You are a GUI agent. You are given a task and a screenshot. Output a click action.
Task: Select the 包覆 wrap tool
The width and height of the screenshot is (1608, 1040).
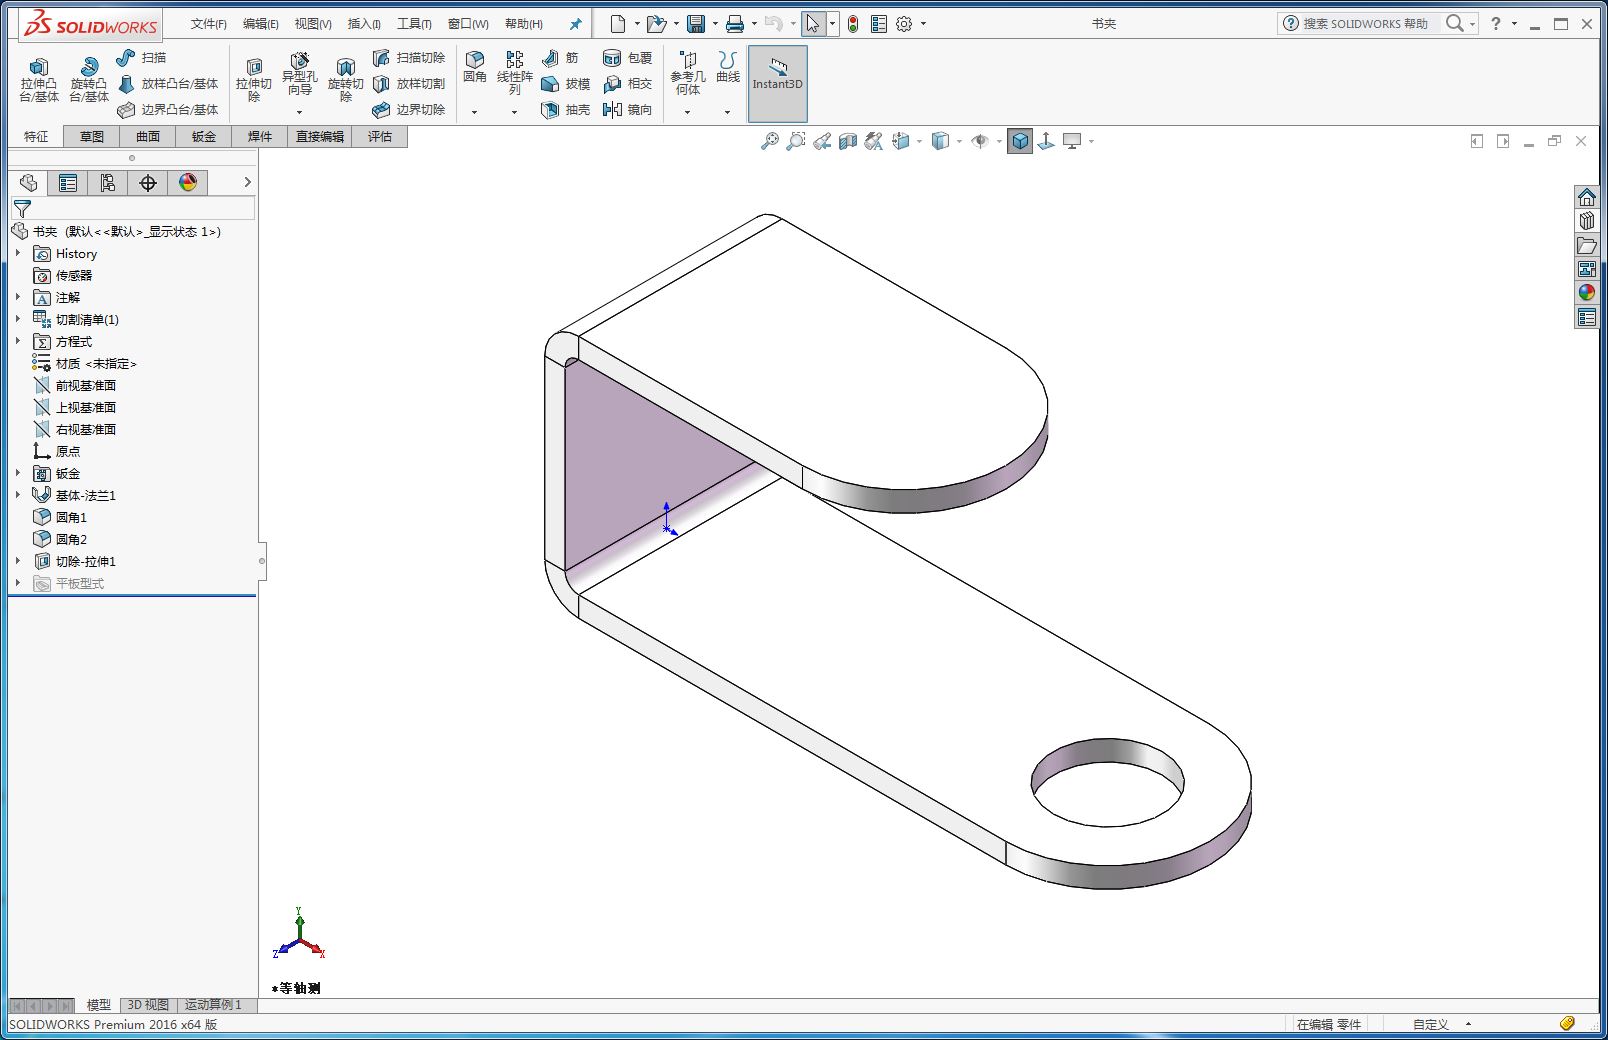[x=627, y=58]
